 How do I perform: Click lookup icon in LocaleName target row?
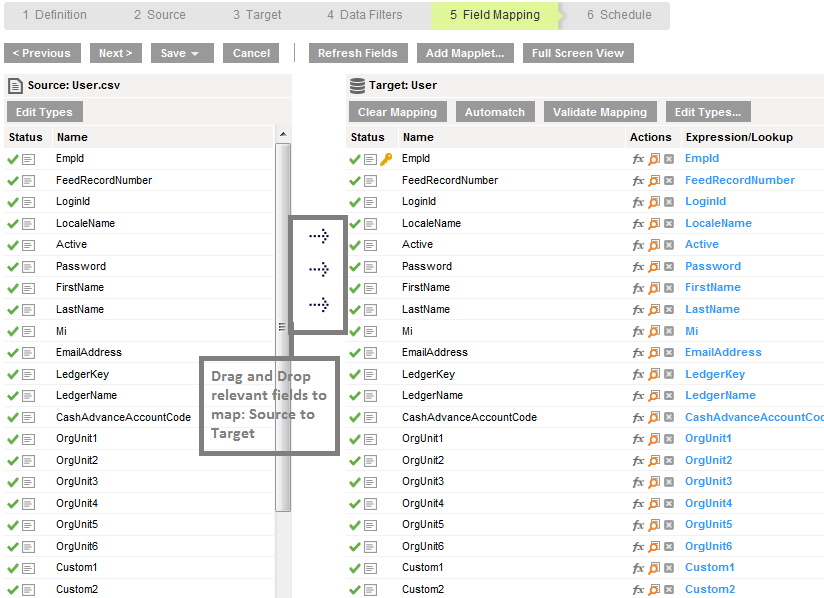(x=654, y=223)
